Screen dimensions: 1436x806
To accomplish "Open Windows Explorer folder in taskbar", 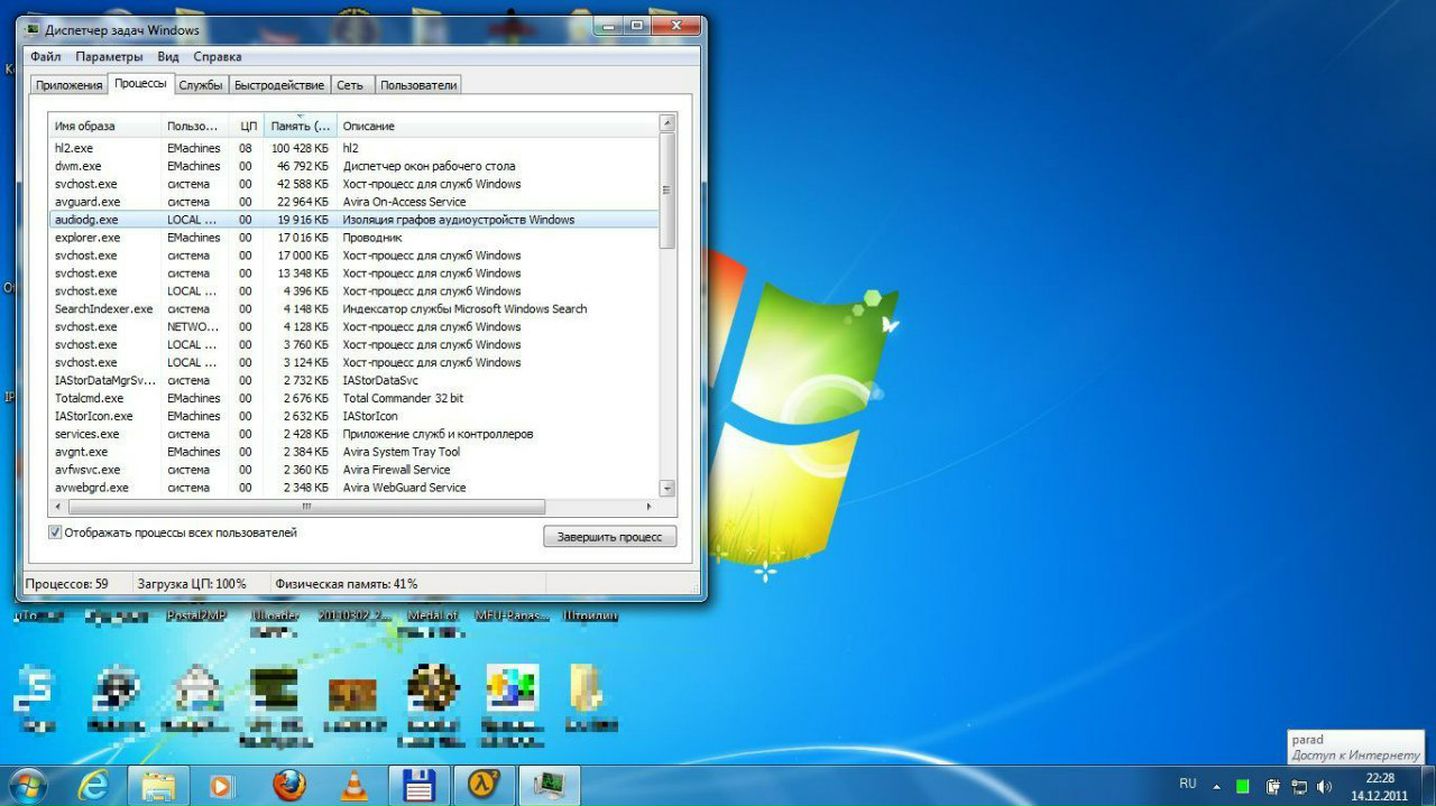I will (158, 786).
